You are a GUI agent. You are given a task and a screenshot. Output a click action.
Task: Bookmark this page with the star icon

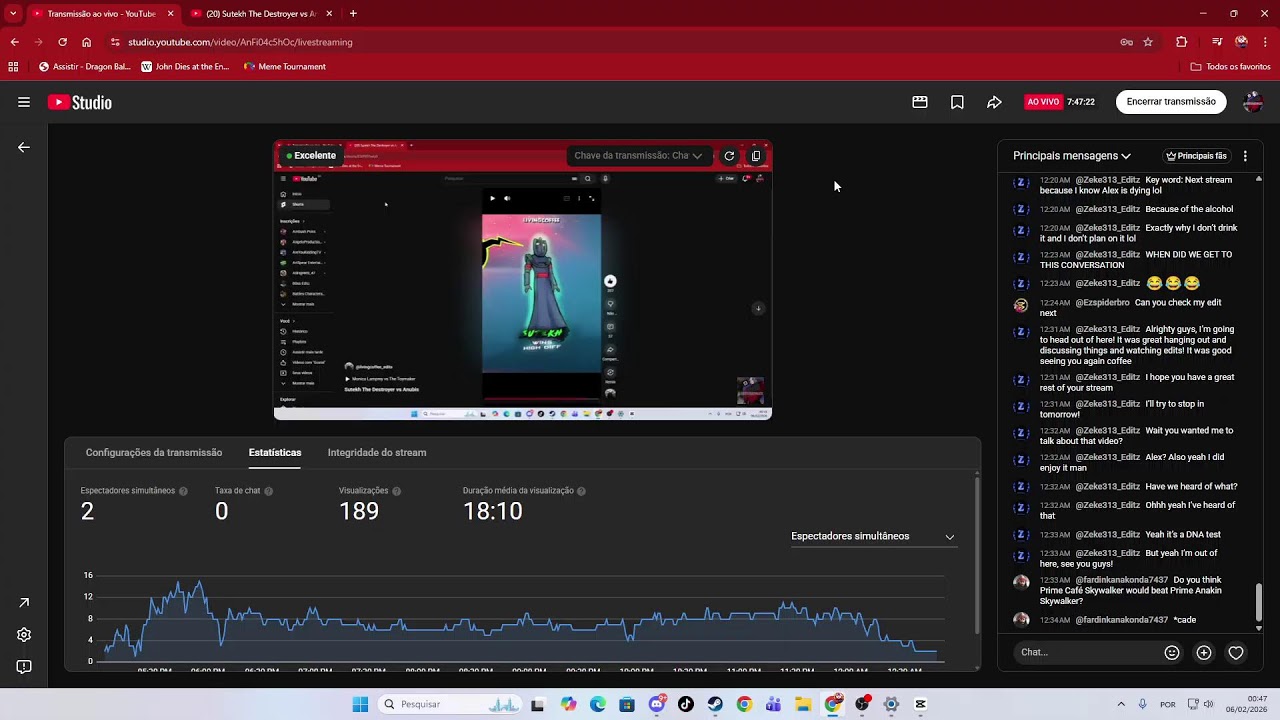(1148, 42)
